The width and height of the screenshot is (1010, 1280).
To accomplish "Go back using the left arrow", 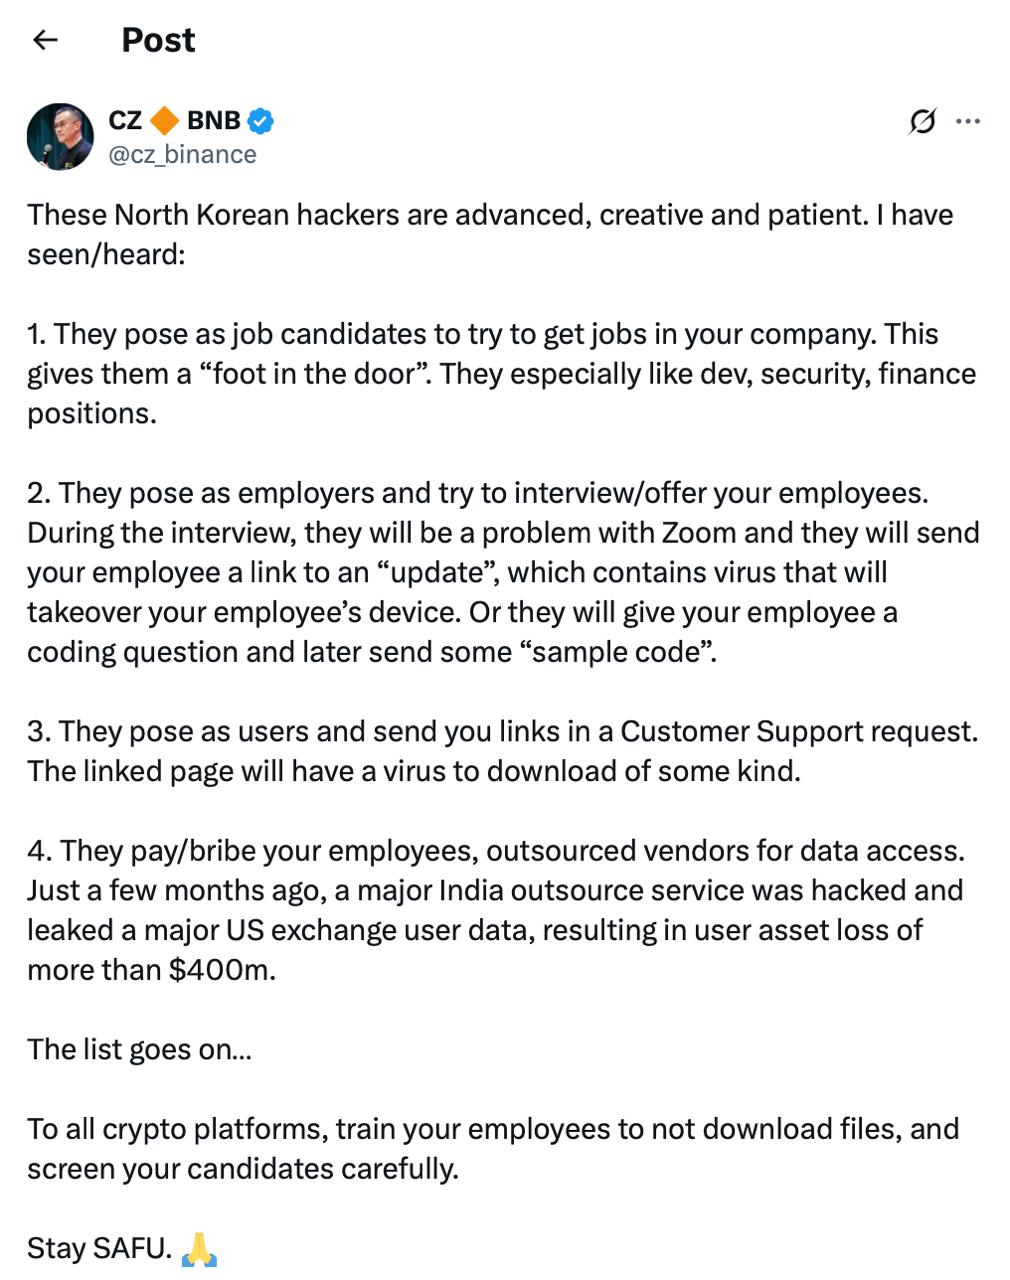I will click(45, 40).
